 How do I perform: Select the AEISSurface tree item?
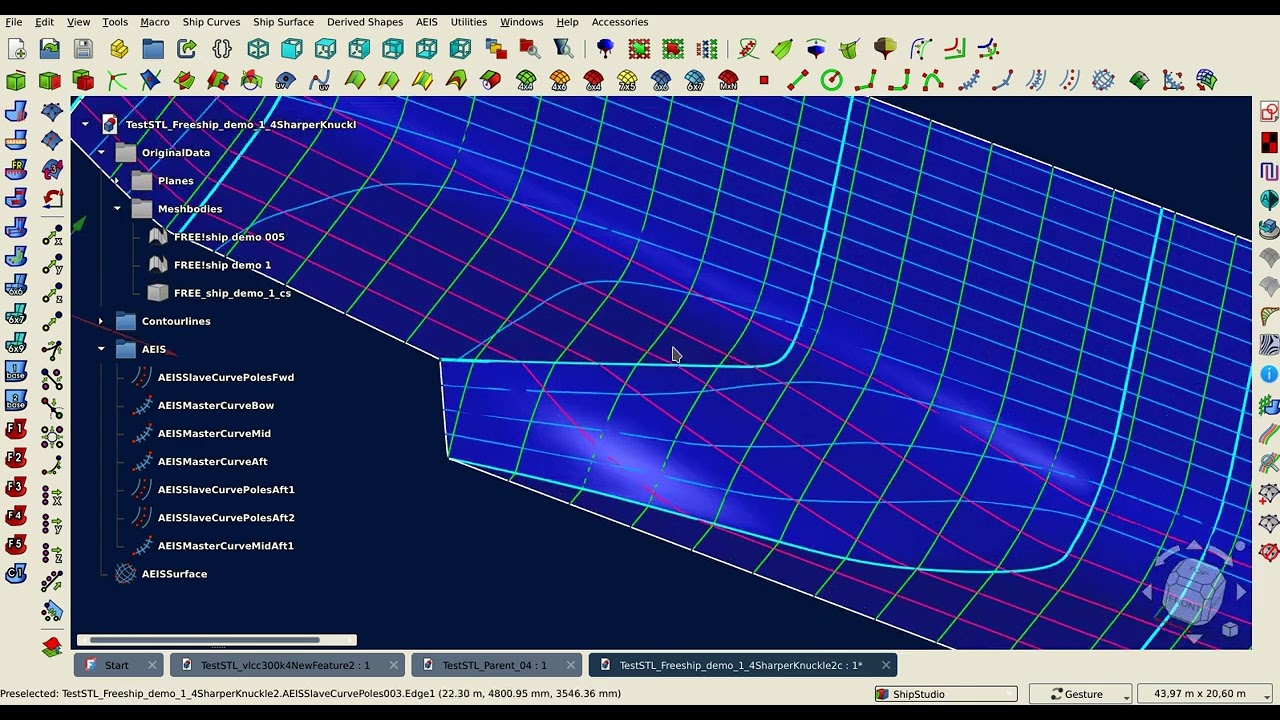click(174, 574)
